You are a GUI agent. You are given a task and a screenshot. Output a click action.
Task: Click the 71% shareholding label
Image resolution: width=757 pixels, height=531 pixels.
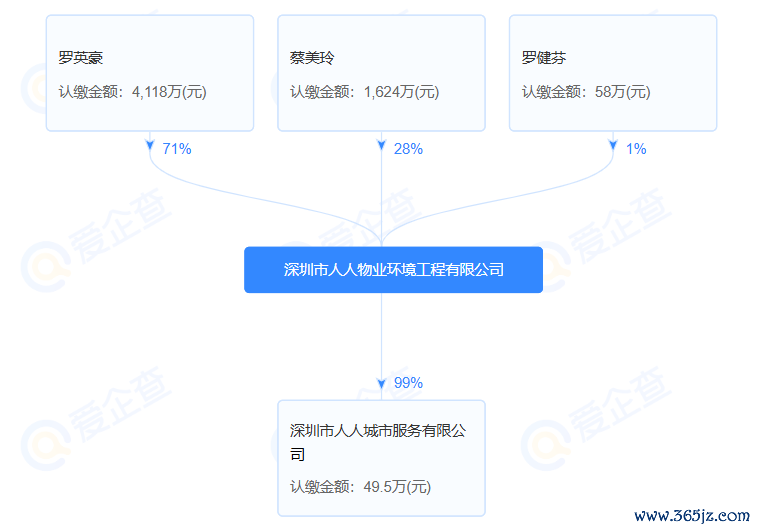click(x=177, y=149)
